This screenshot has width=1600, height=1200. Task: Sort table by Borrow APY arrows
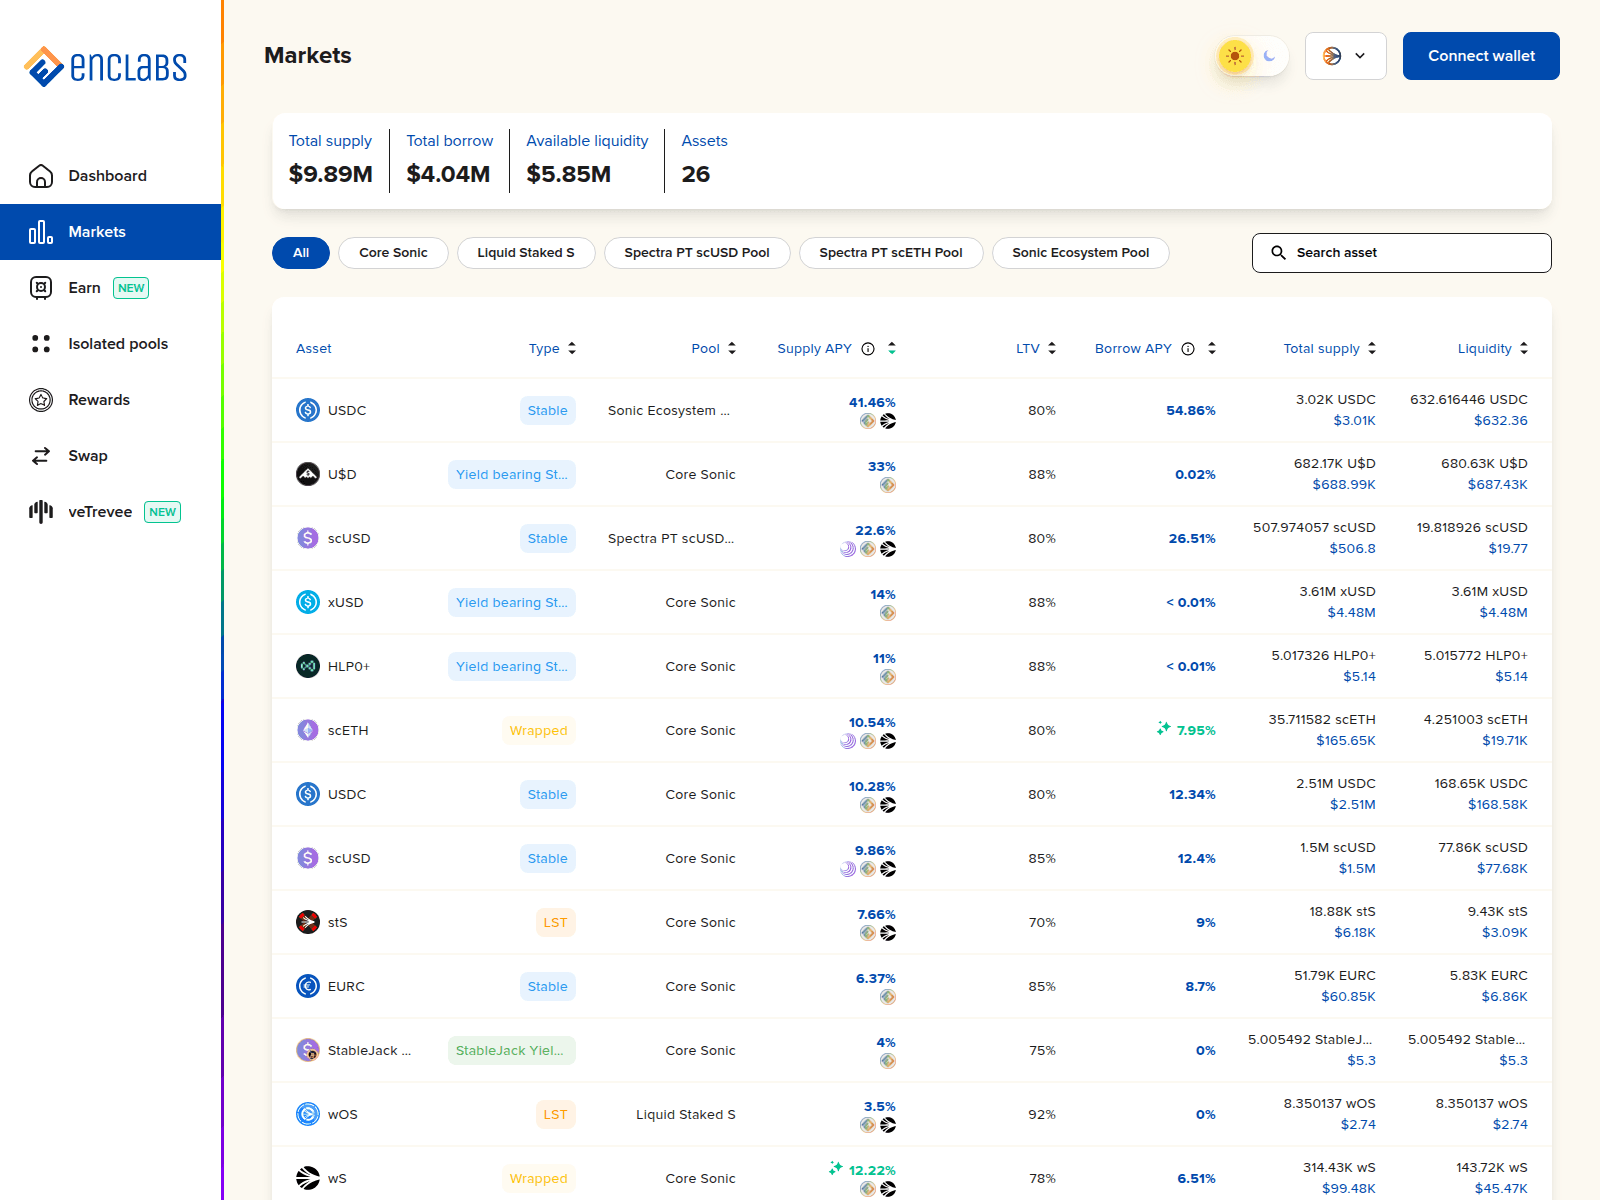click(1212, 349)
